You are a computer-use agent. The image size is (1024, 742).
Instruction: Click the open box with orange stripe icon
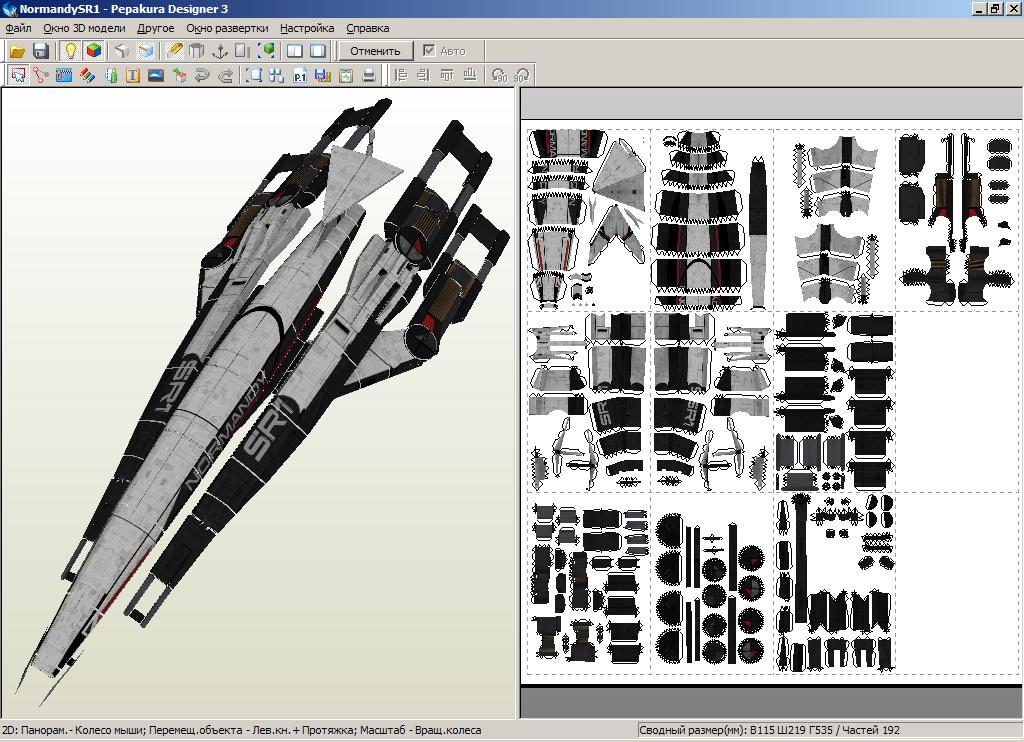146,51
